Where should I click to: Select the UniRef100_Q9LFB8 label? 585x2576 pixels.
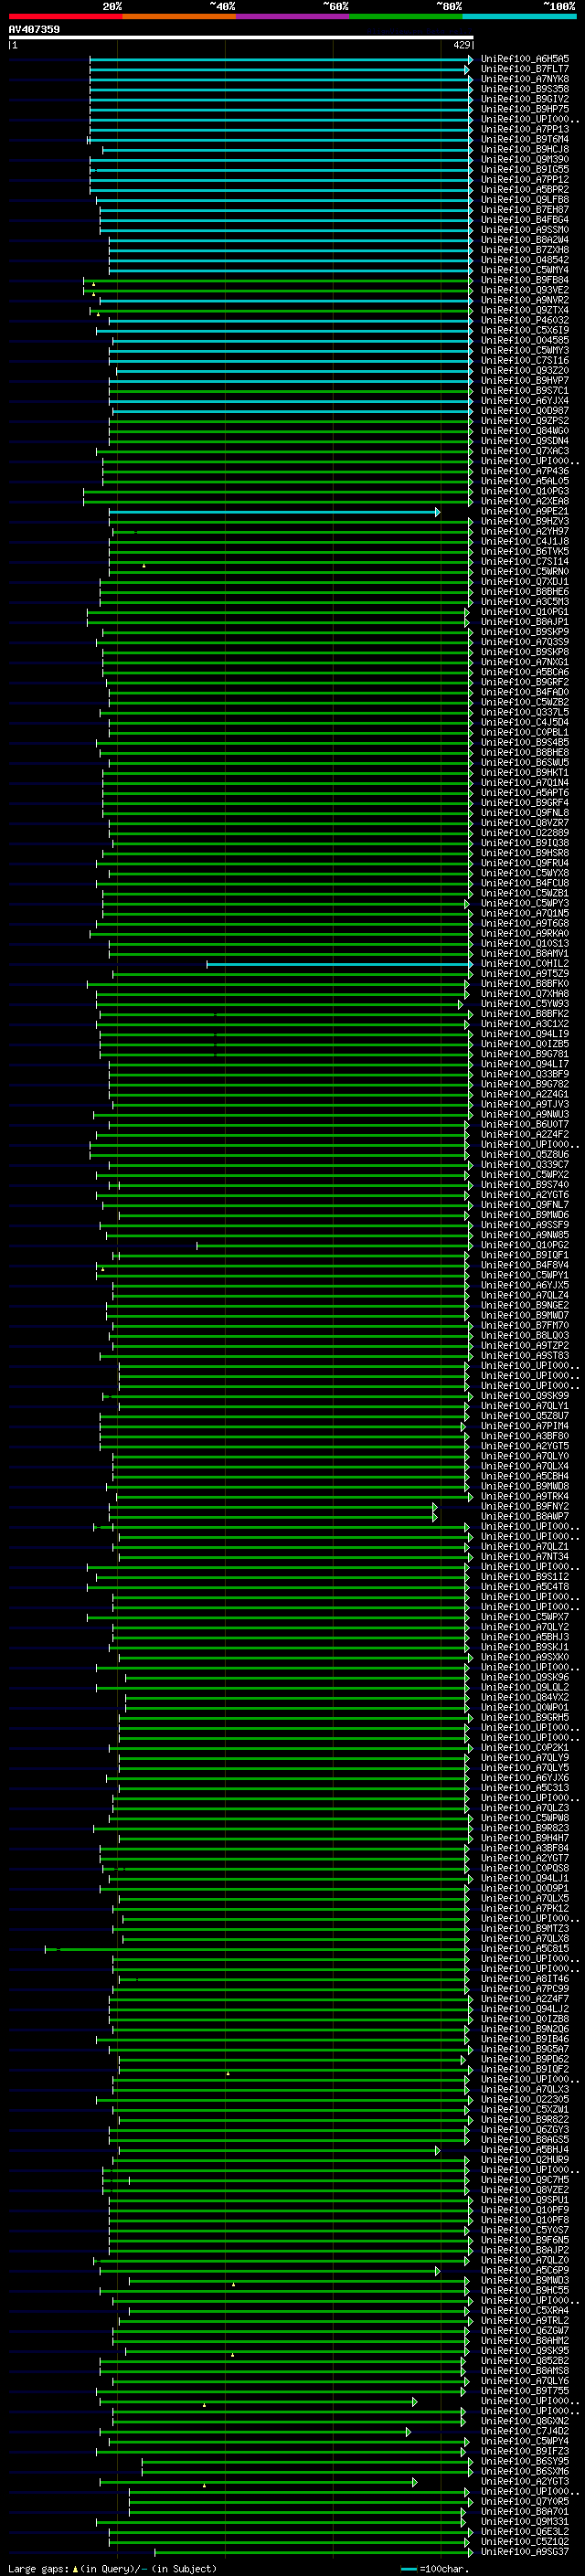[525, 199]
